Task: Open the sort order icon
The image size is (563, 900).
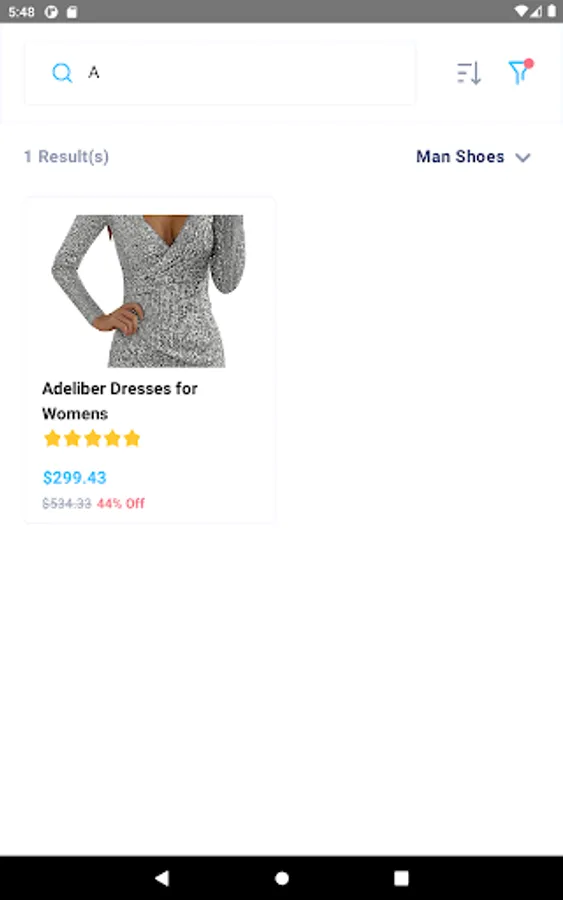Action: point(469,73)
